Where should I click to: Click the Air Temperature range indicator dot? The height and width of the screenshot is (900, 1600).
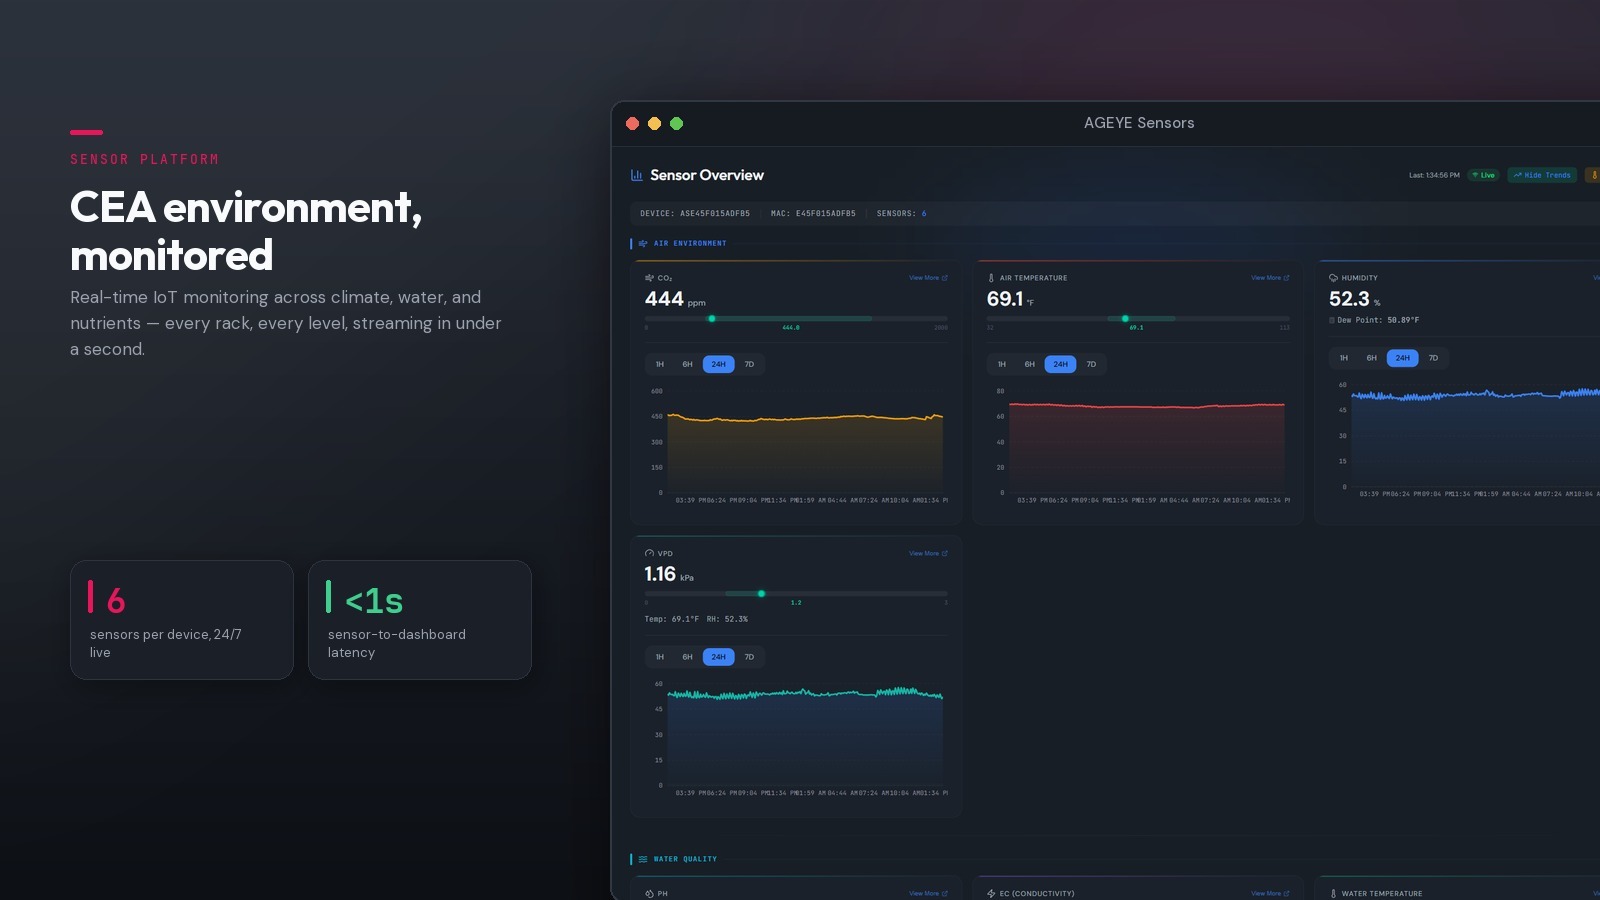1125,319
